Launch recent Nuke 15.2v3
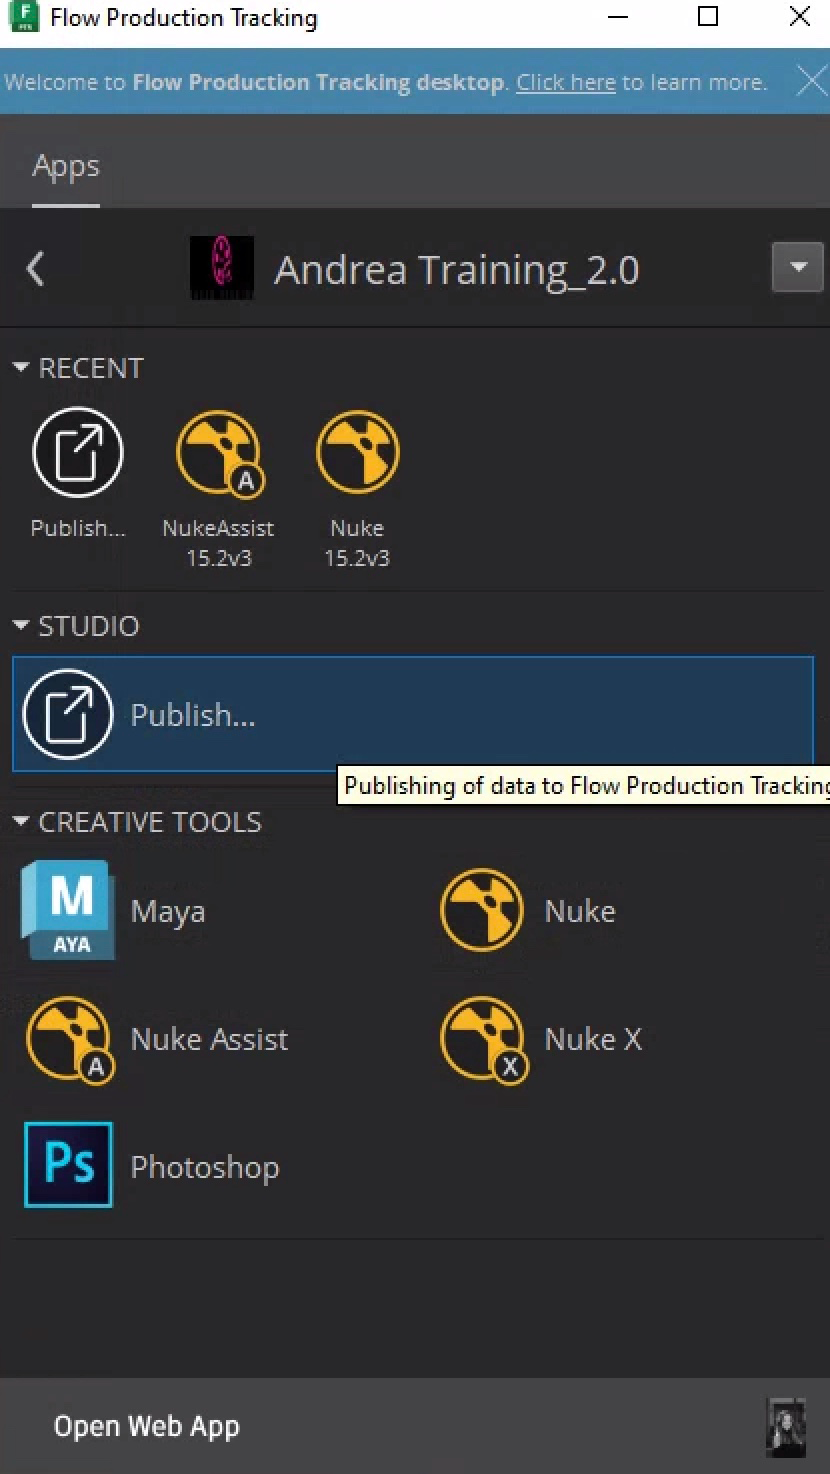 357,454
